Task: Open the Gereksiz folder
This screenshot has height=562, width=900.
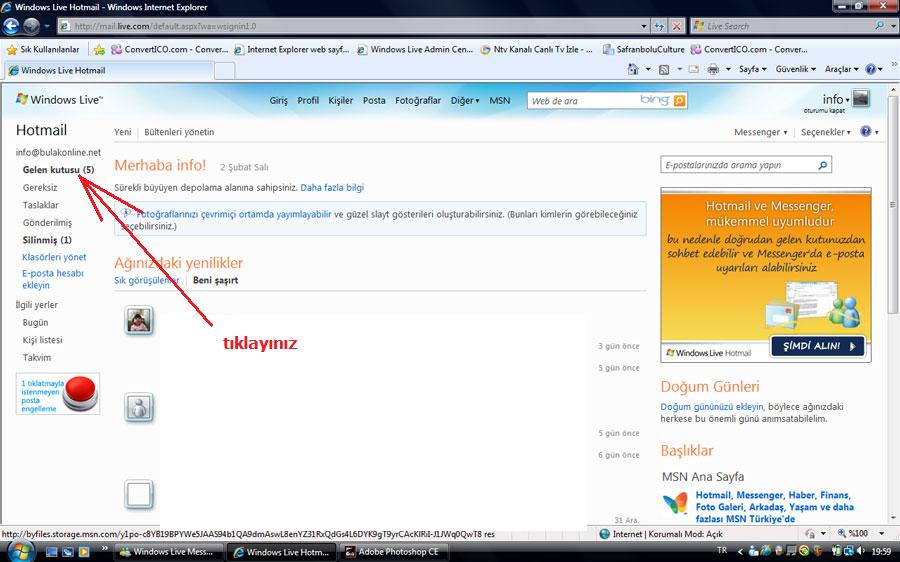Action: pyautogui.click(x=40, y=188)
